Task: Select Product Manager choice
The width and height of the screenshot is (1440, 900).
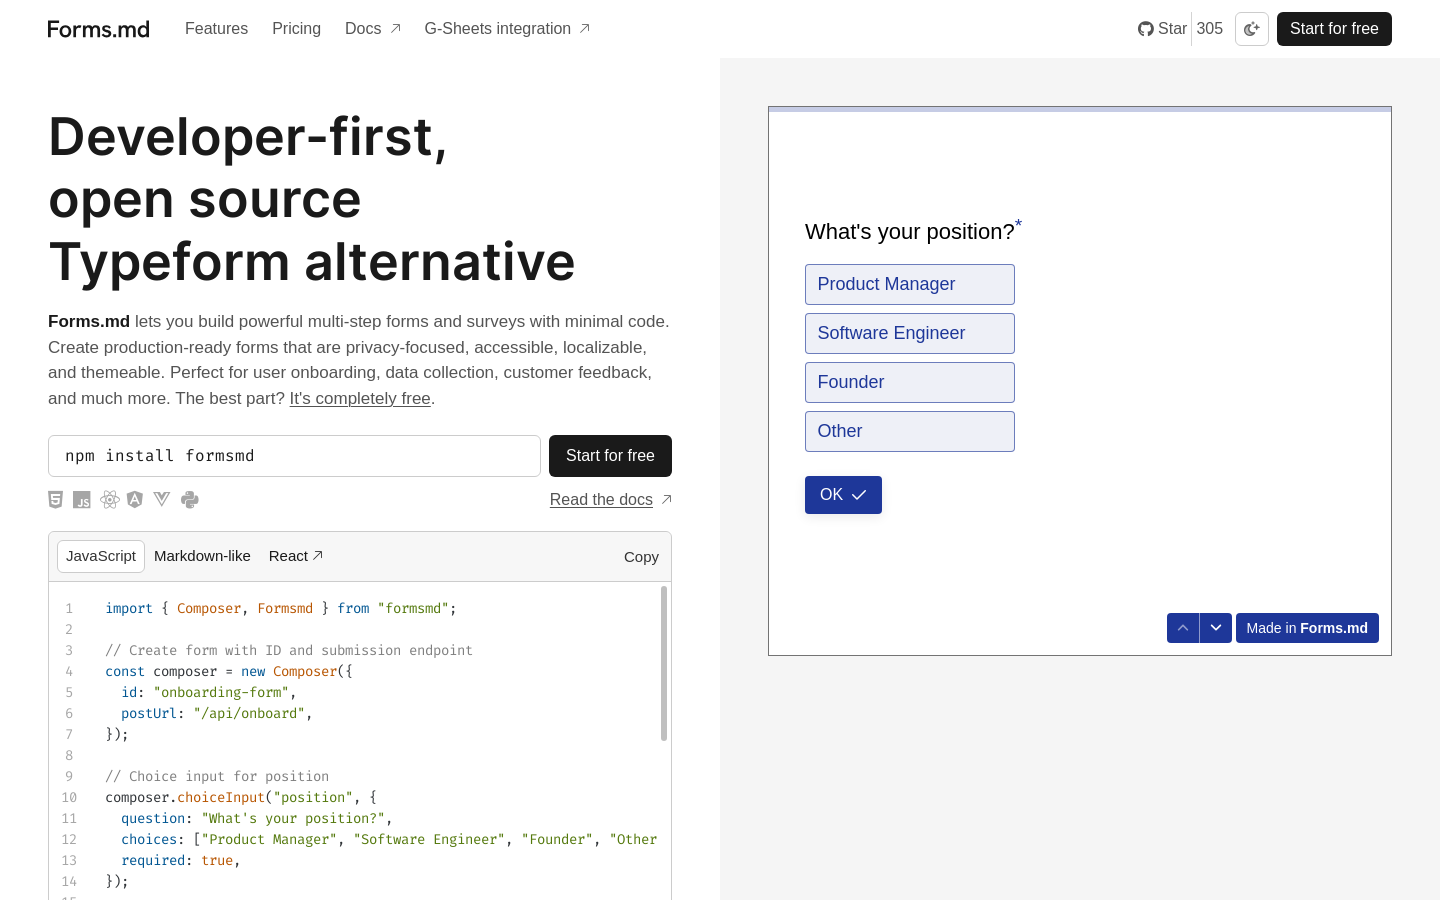Action: (910, 284)
